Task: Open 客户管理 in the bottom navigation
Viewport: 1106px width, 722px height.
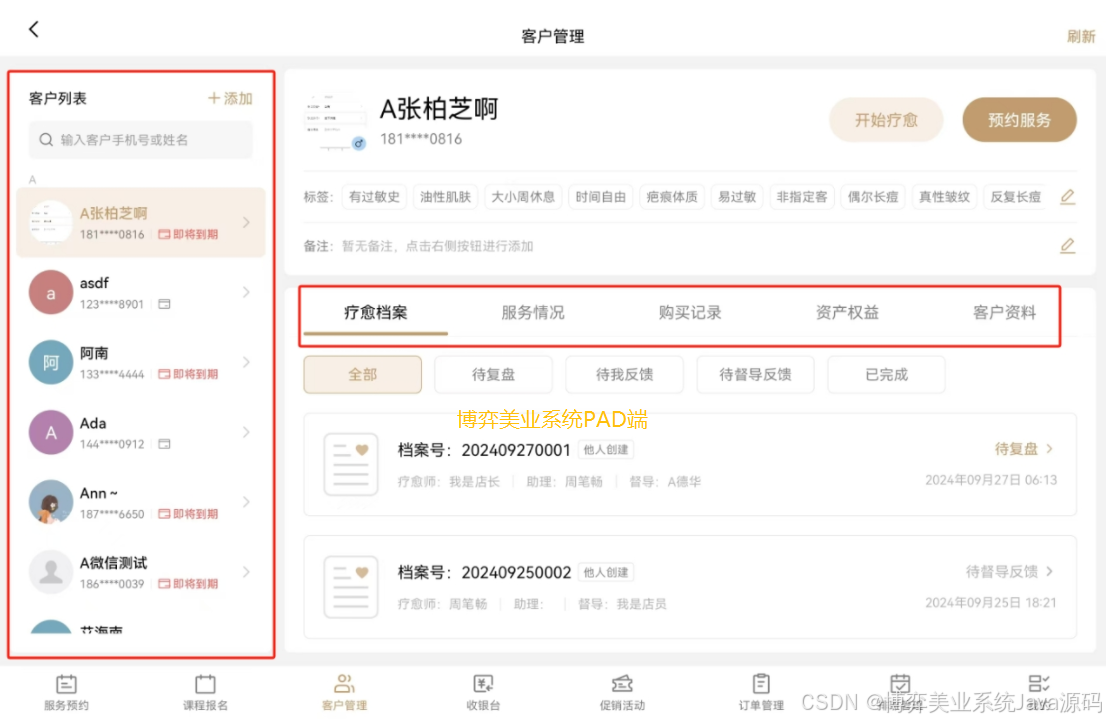Action: tap(344, 692)
